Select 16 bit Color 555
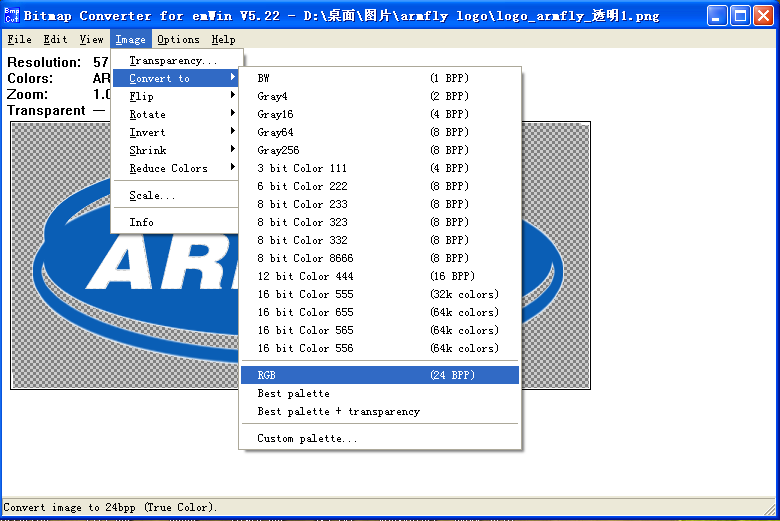Viewport: 780px width, 521px height. tap(380, 294)
